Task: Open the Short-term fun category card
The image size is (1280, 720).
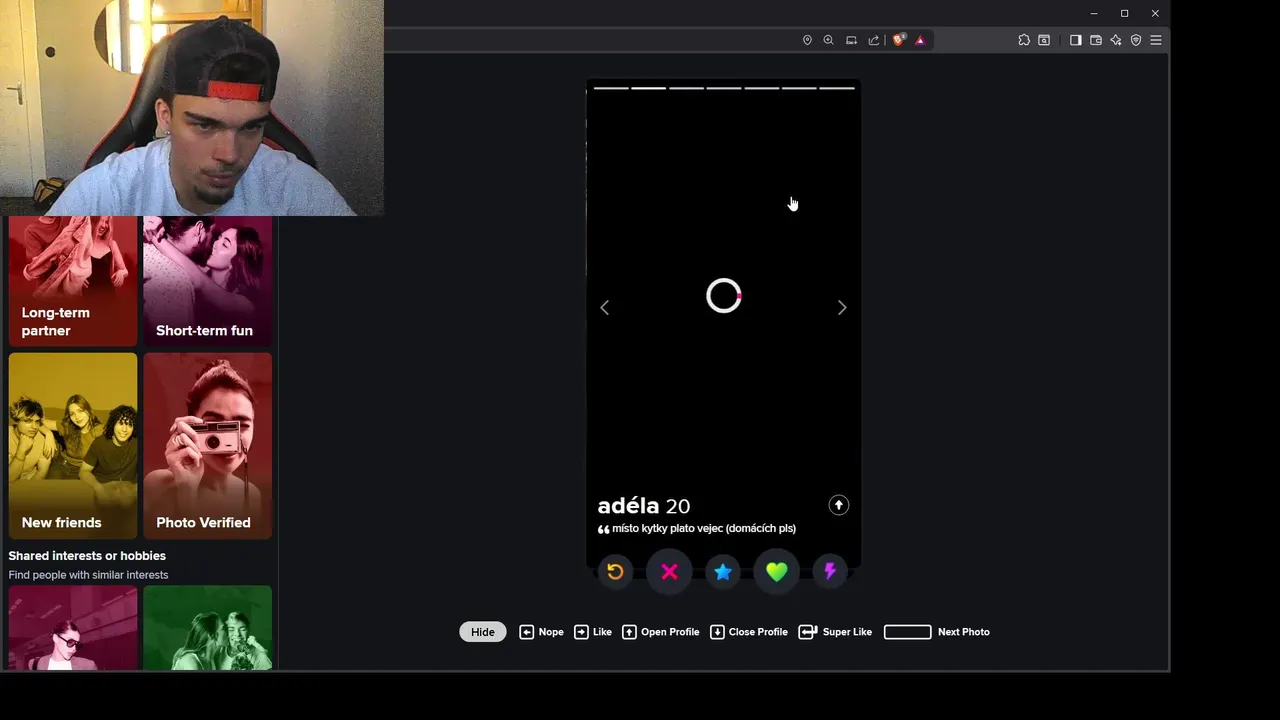Action: click(x=207, y=281)
